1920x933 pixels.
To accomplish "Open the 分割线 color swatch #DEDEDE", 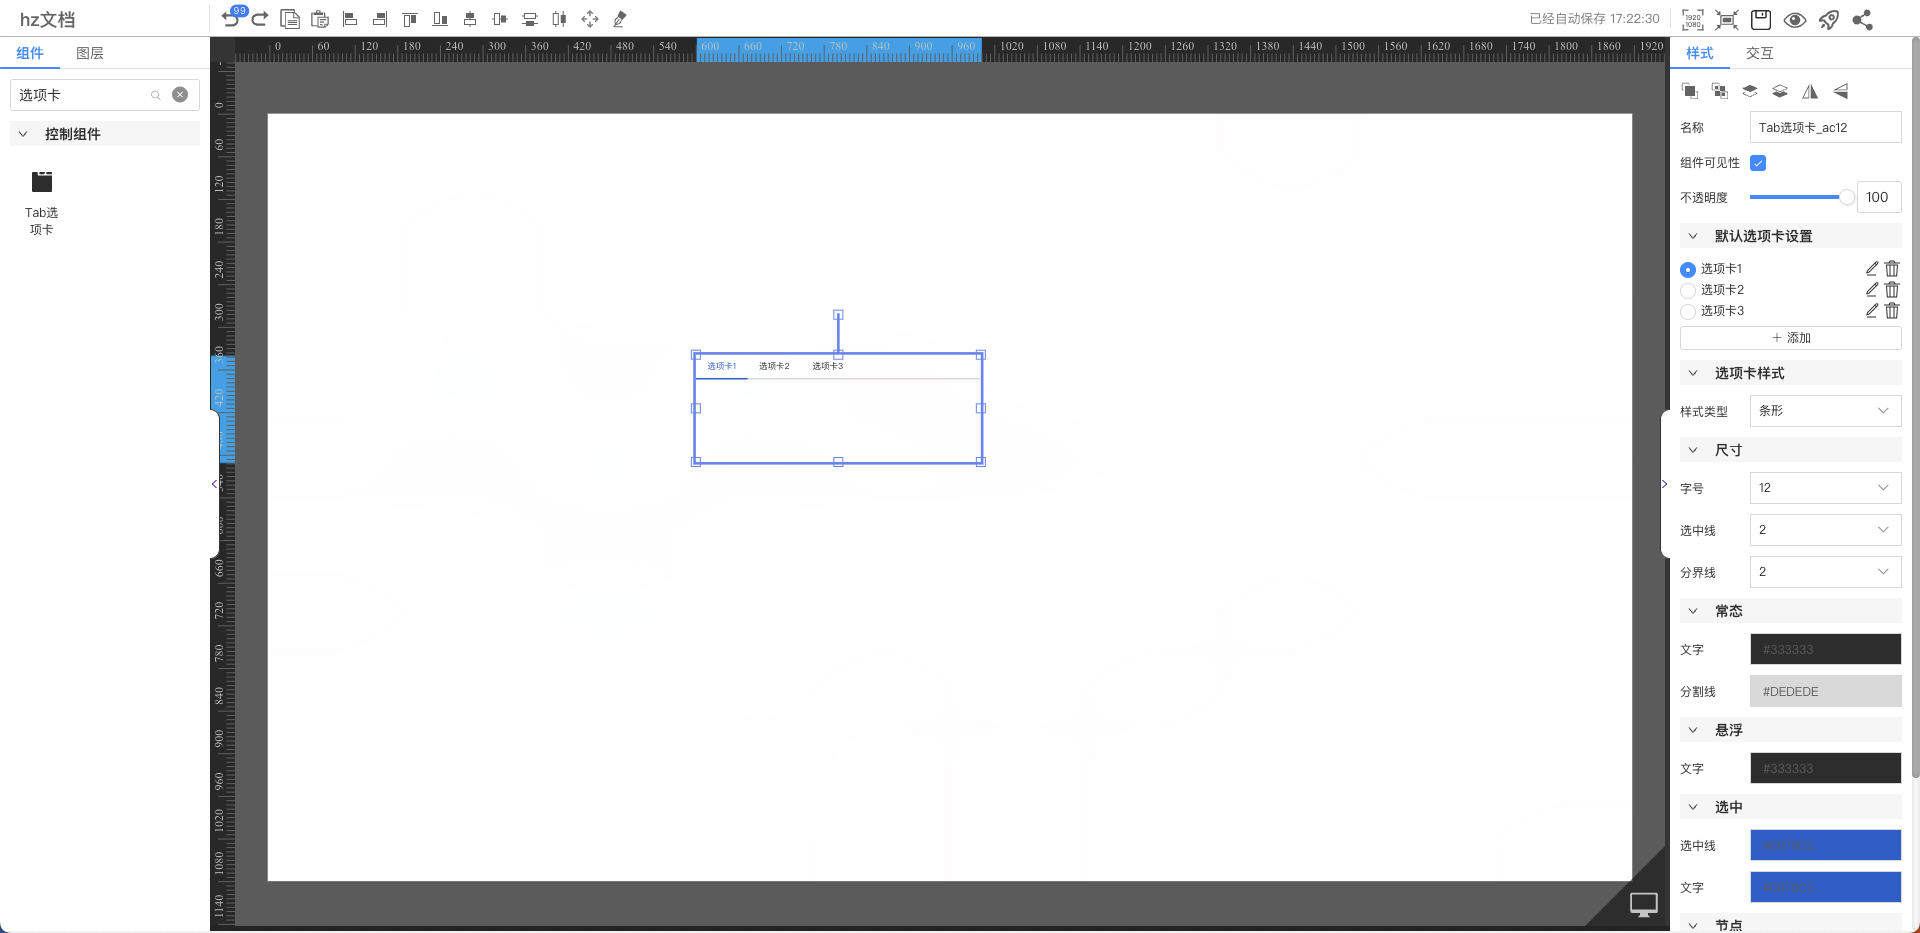I will coord(1825,691).
